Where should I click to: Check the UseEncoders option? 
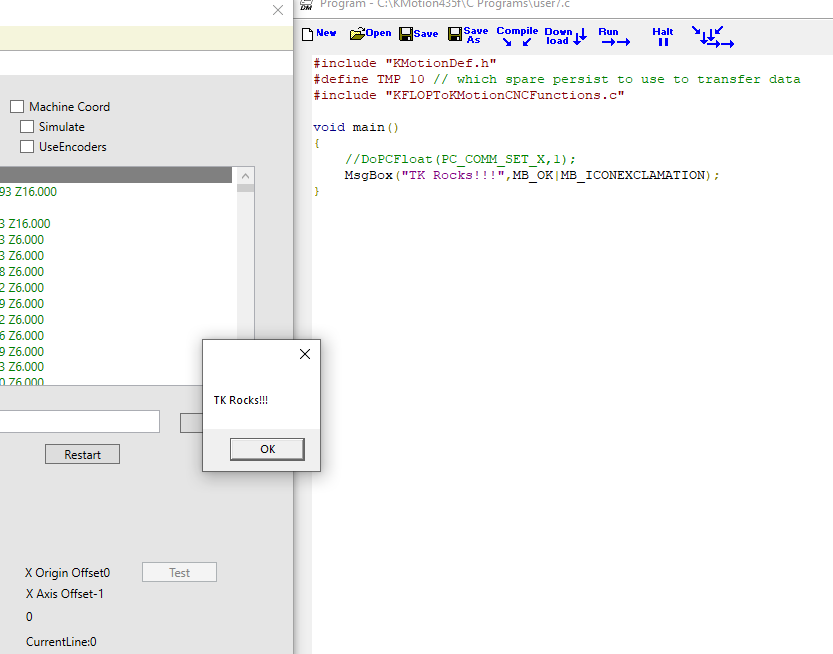click(27, 147)
